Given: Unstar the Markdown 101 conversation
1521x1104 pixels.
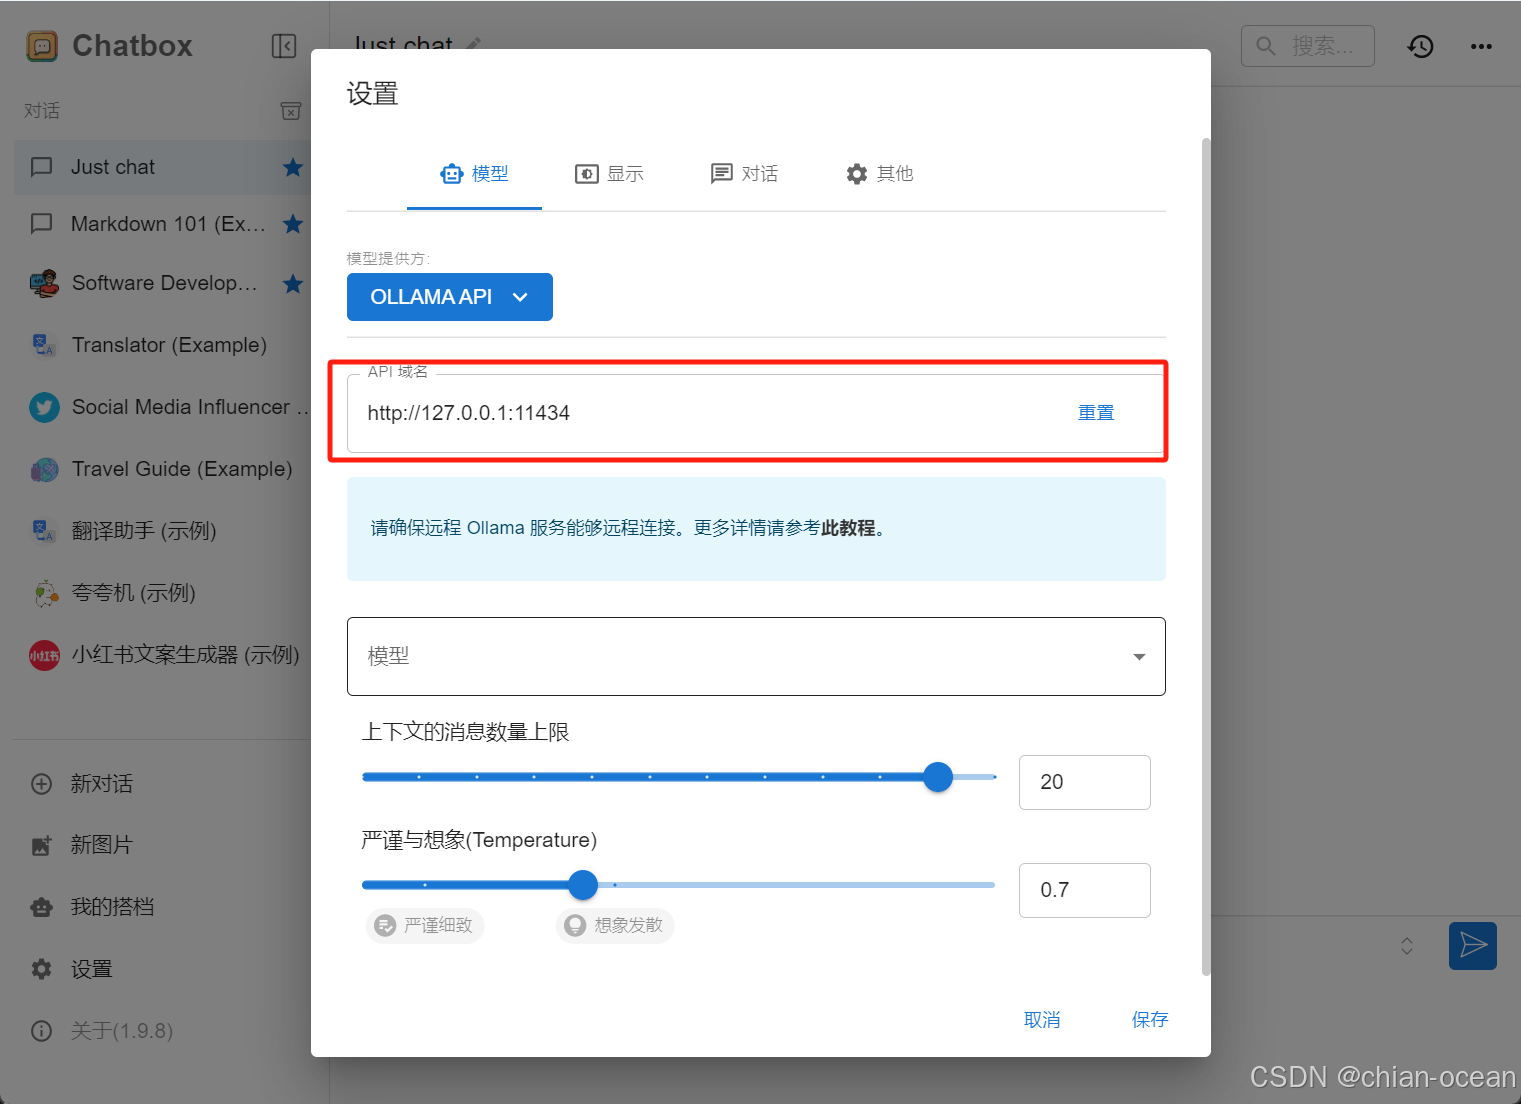Looking at the screenshot, I should click(292, 224).
